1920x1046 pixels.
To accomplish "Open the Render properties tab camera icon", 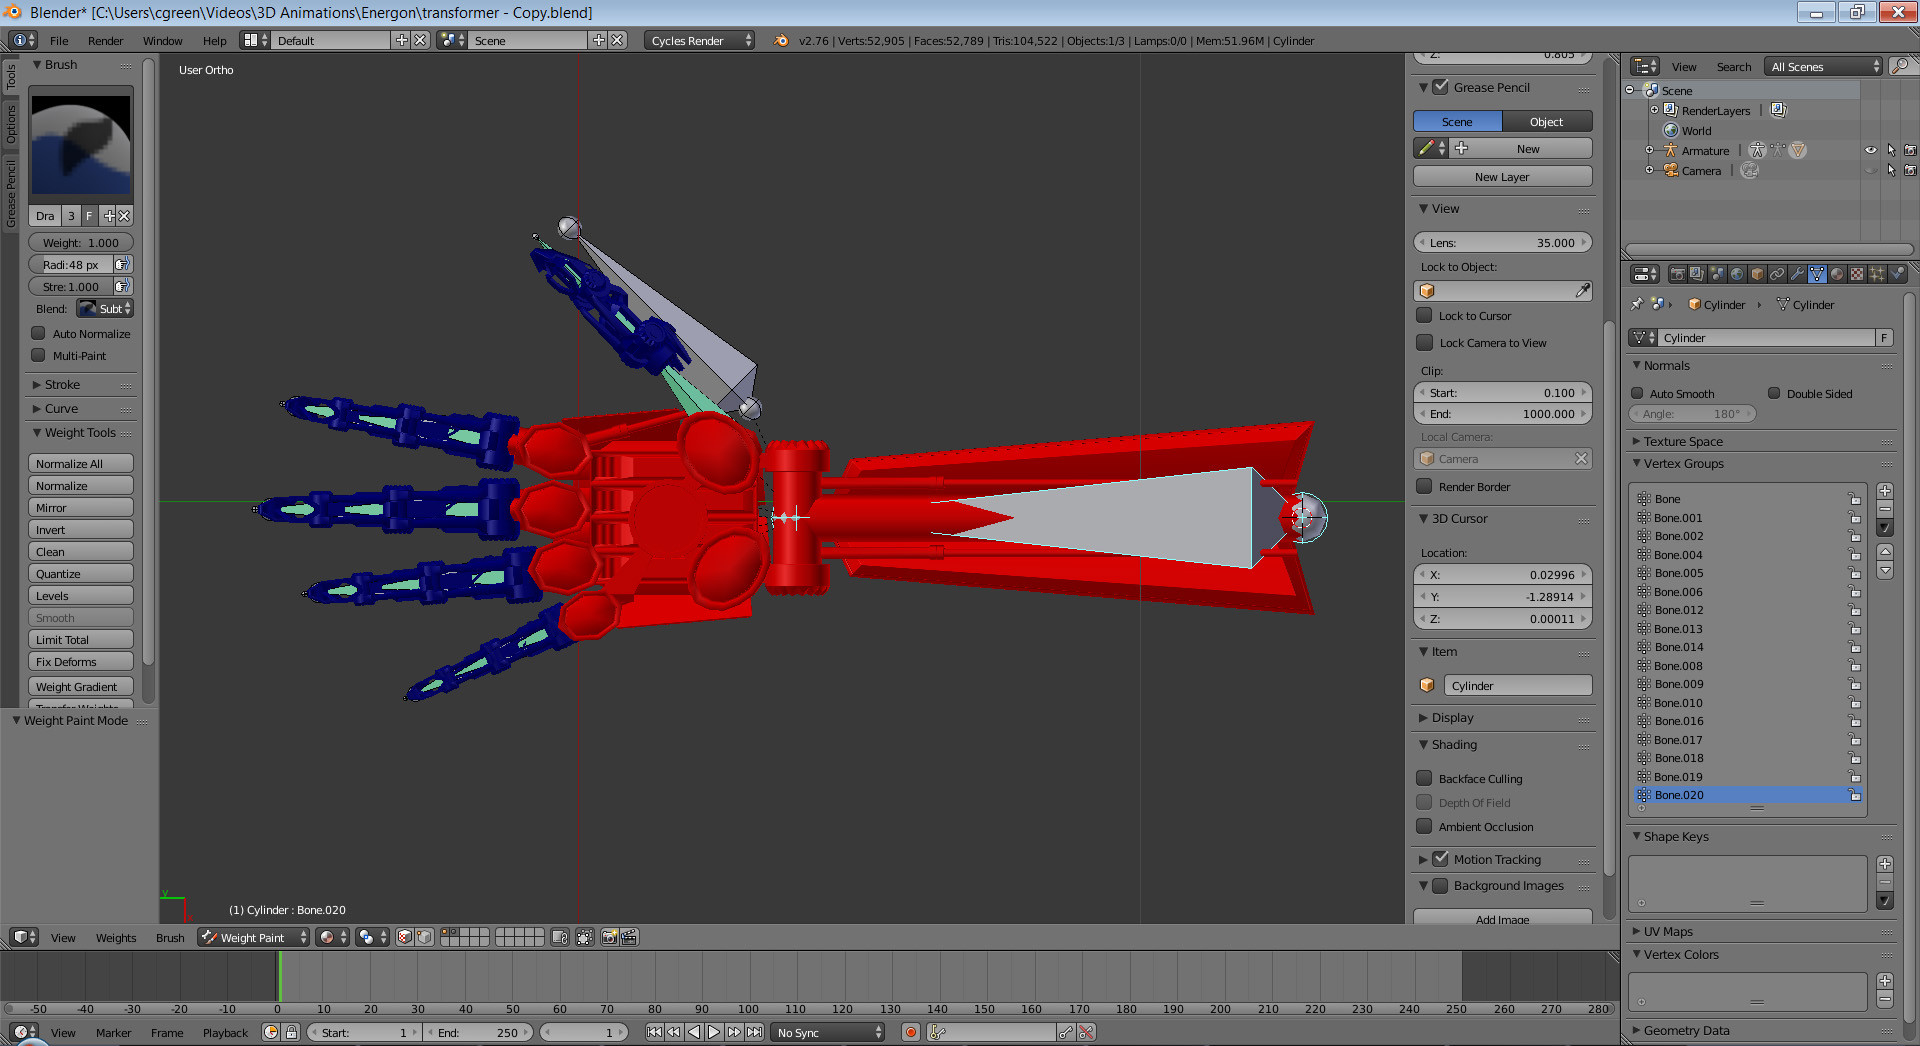I will click(x=1677, y=274).
